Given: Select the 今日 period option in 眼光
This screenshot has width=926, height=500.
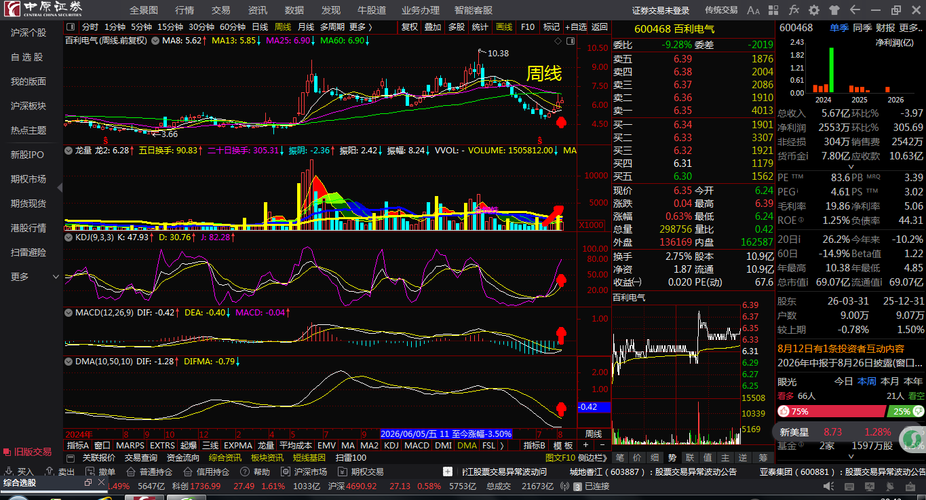Looking at the screenshot, I should [843, 381].
